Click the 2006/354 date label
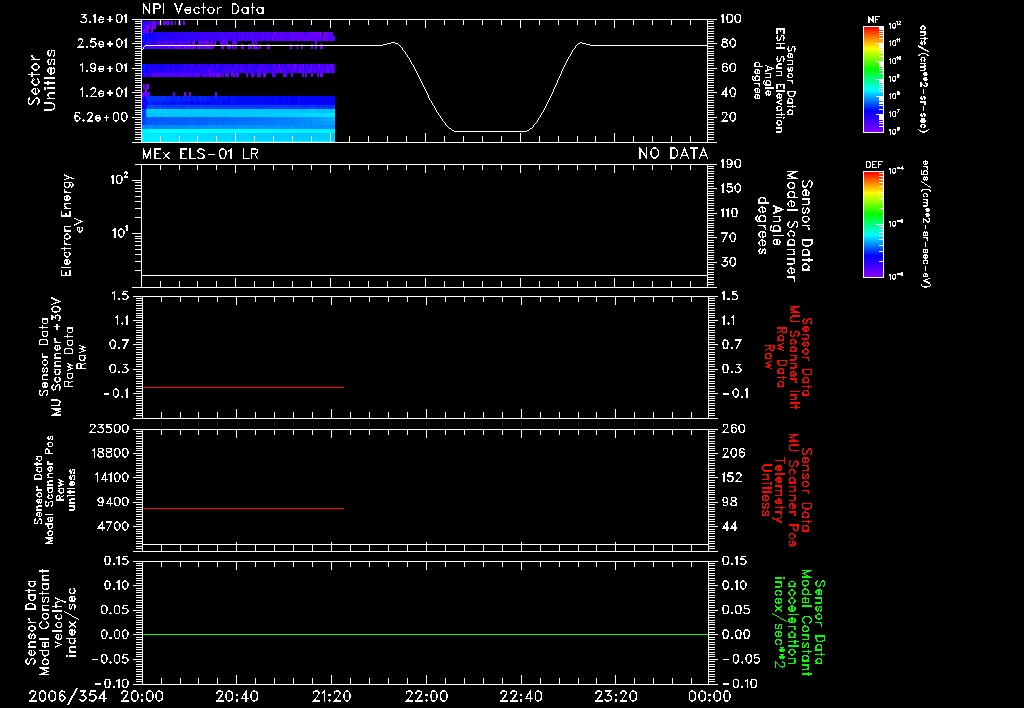 coord(67,696)
